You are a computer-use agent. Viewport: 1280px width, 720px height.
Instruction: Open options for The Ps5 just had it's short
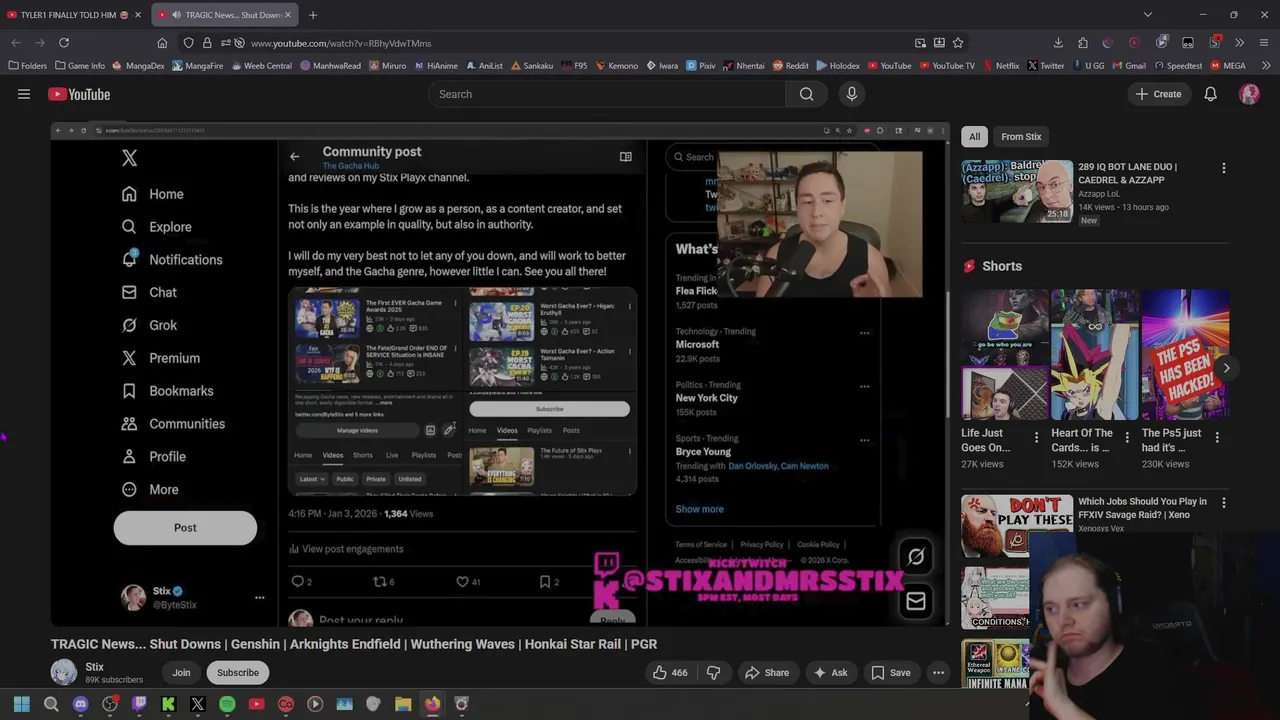pyautogui.click(x=1217, y=438)
